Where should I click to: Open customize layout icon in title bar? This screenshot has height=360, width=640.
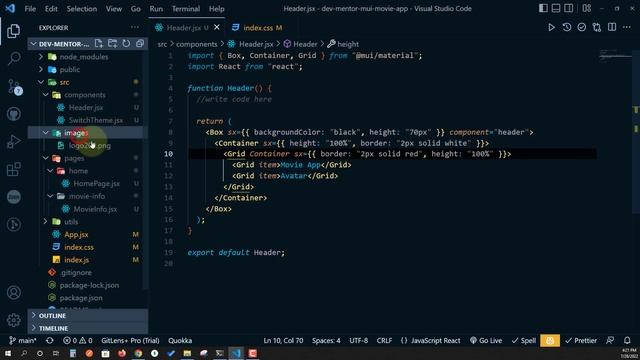[587, 8]
